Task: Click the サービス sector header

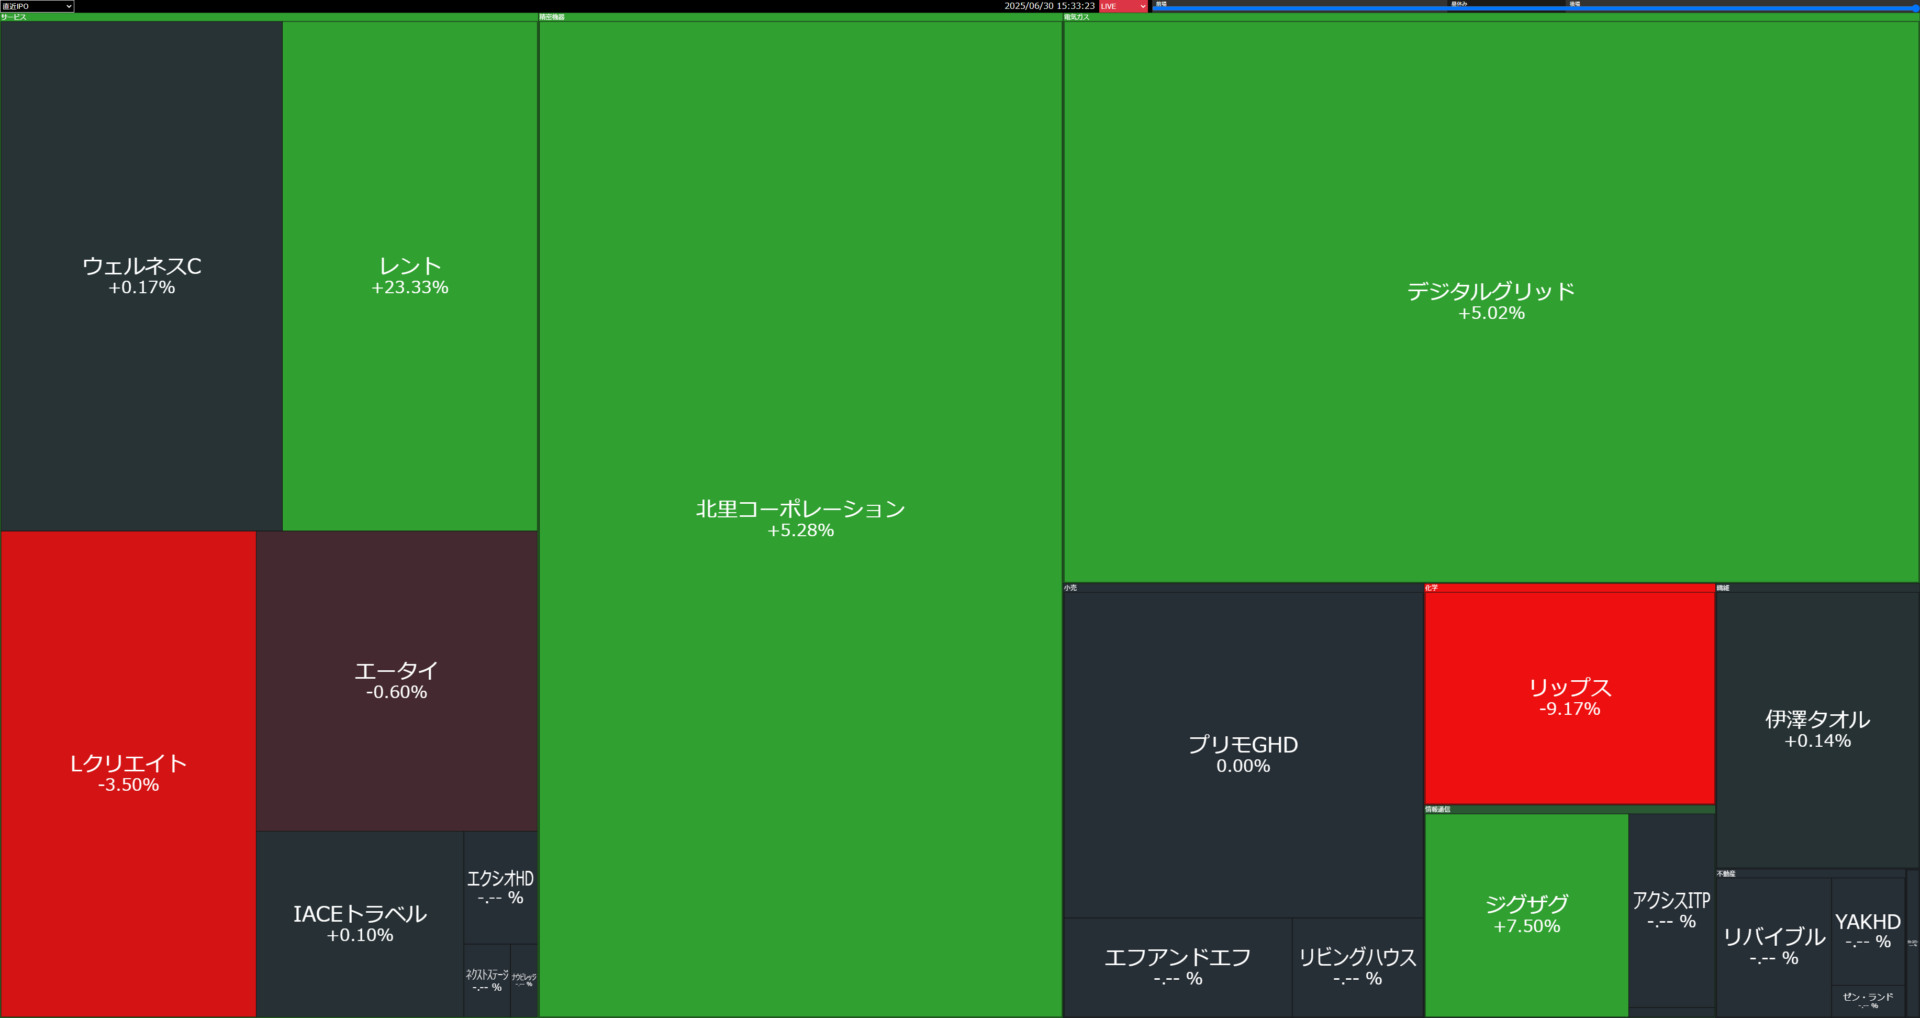Action: pos(269,17)
